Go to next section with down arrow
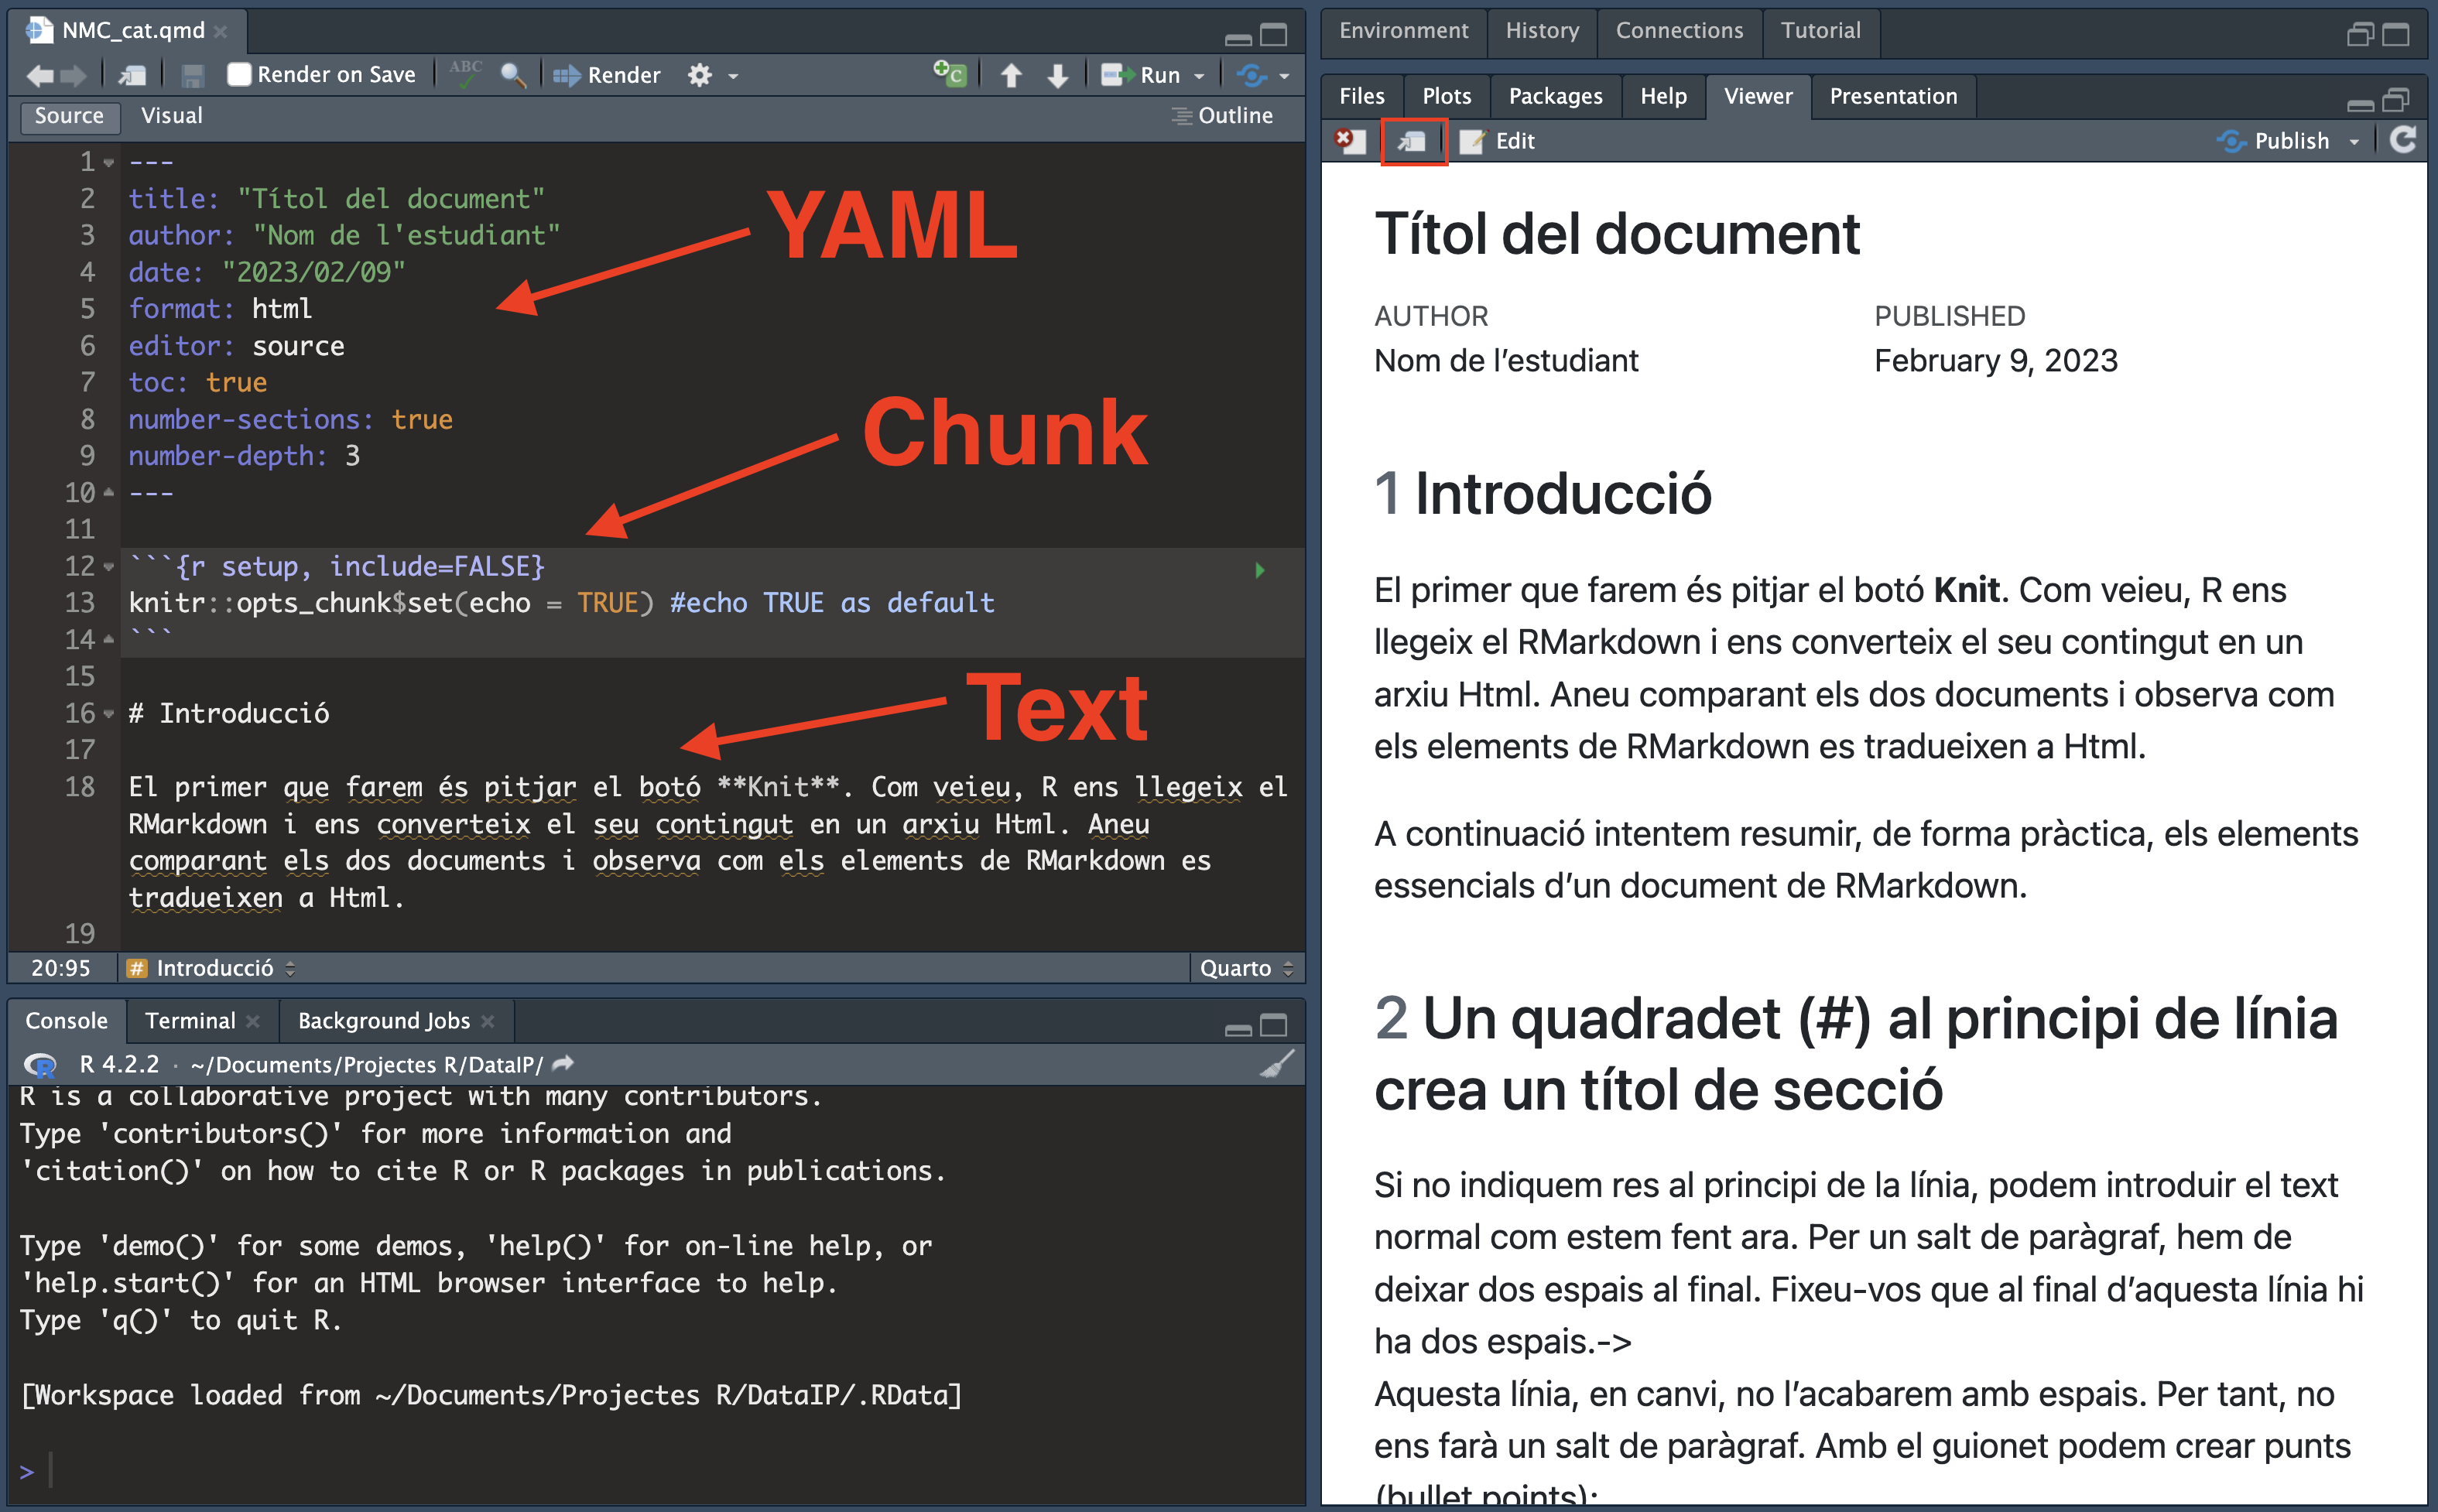Viewport: 2438px width, 1512px height. [1057, 75]
